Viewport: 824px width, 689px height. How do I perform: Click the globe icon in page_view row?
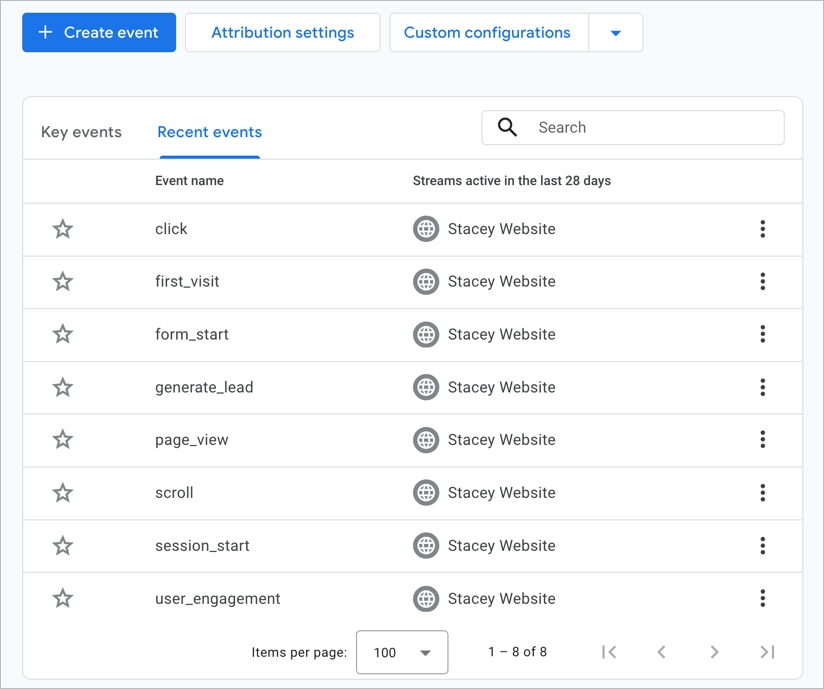pyautogui.click(x=426, y=440)
